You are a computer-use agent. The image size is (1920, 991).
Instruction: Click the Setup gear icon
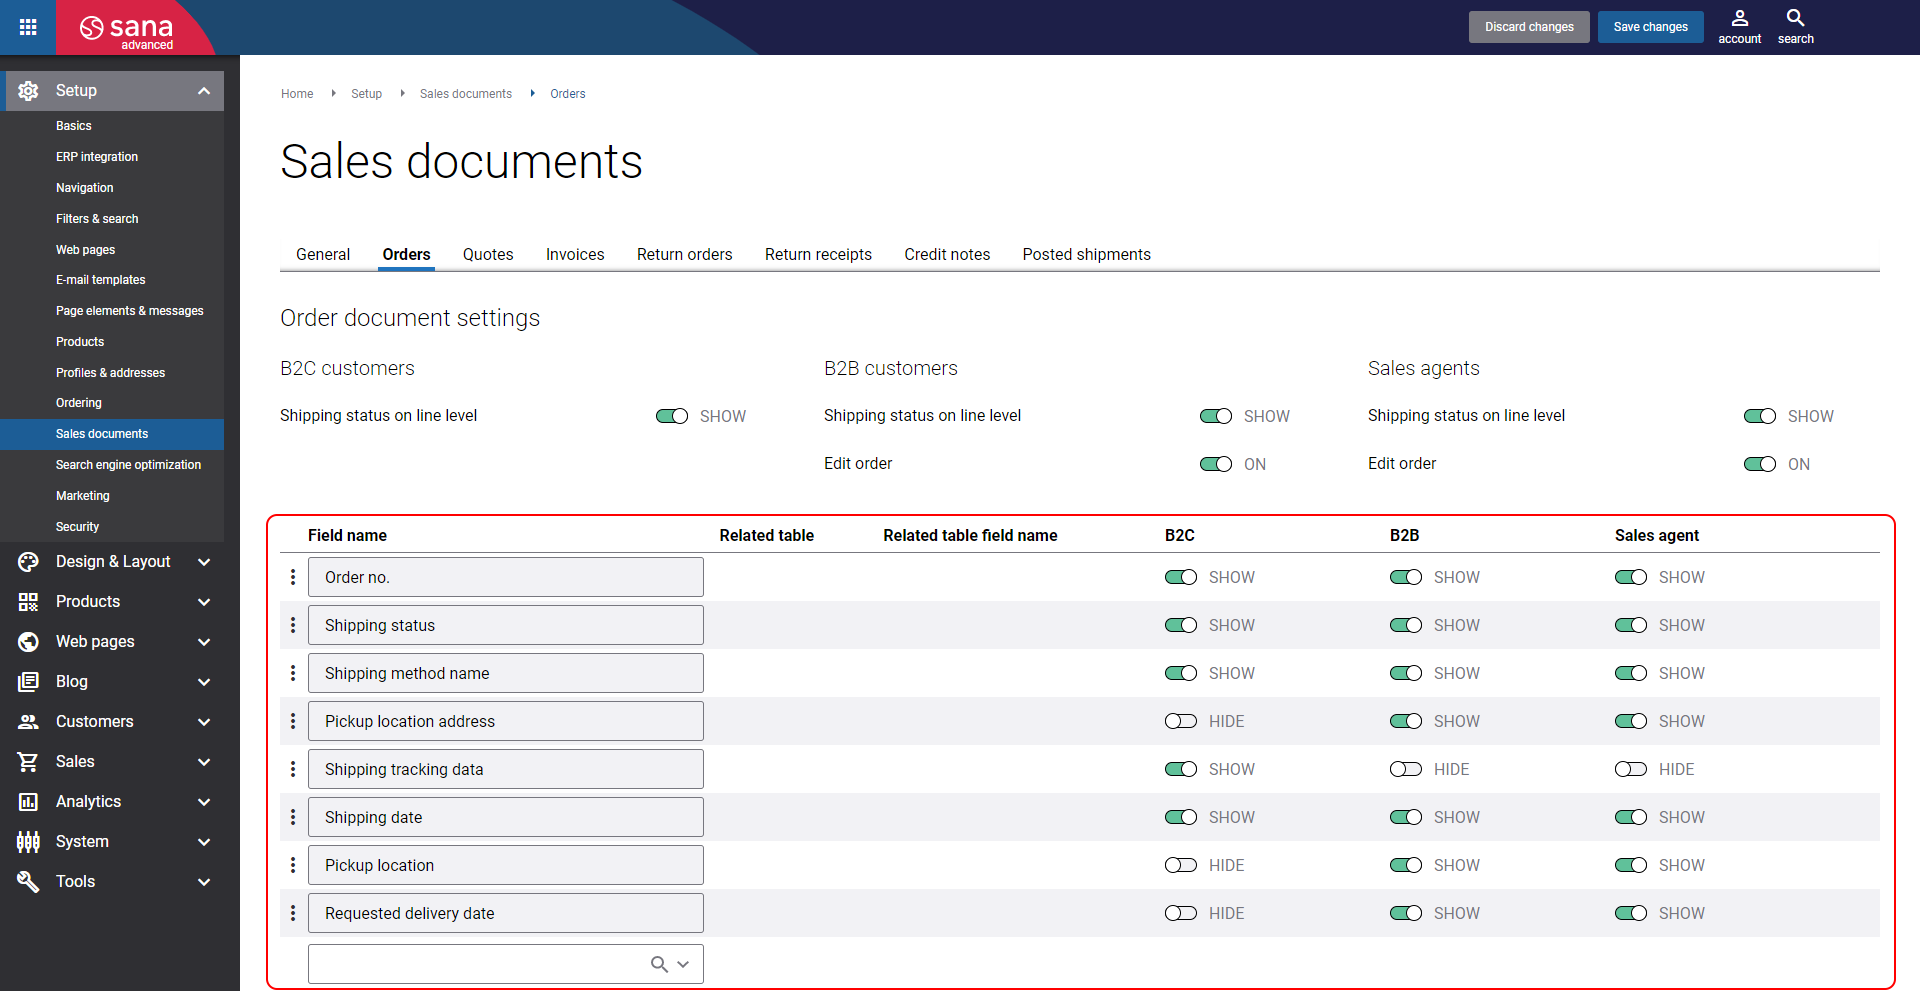point(28,91)
